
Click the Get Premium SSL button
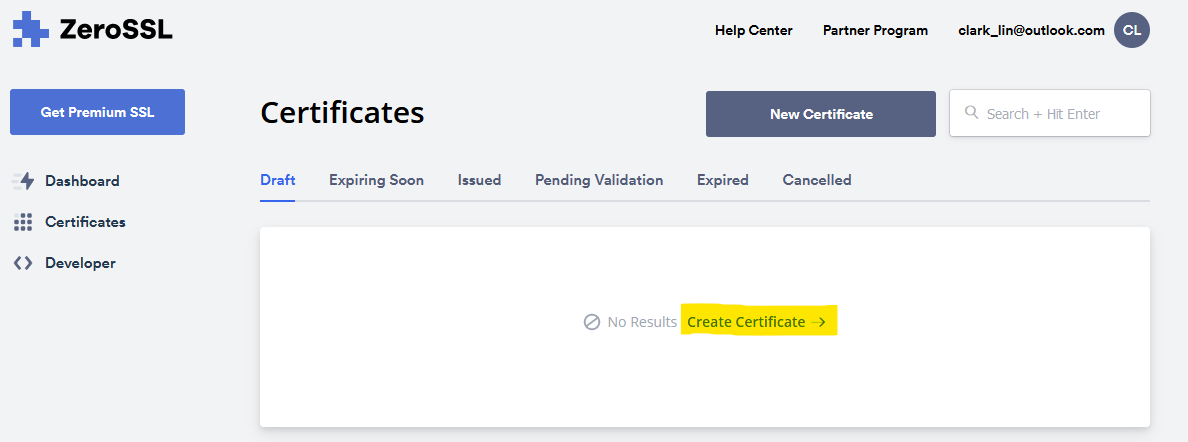pyautogui.click(x=97, y=112)
